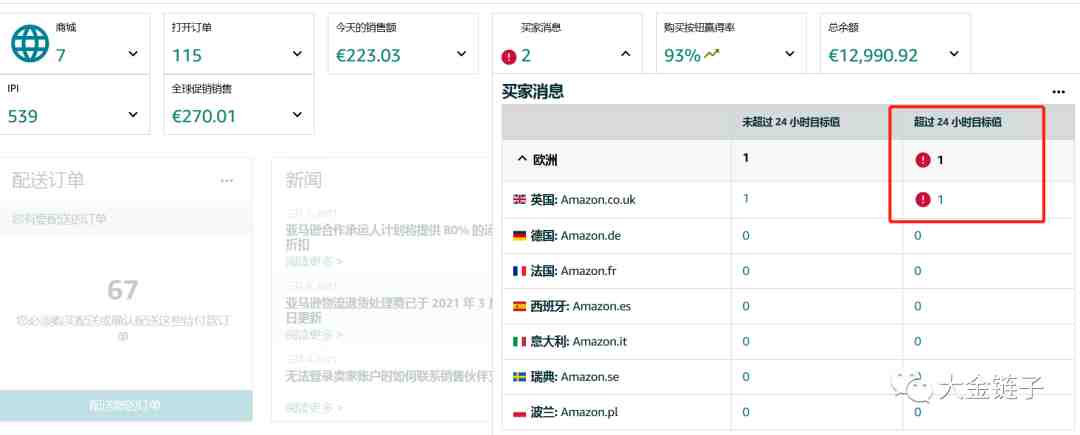Screen dimensions: 1080x435
Task: Collapse the 欧洲 region row
Action: [x=521, y=160]
